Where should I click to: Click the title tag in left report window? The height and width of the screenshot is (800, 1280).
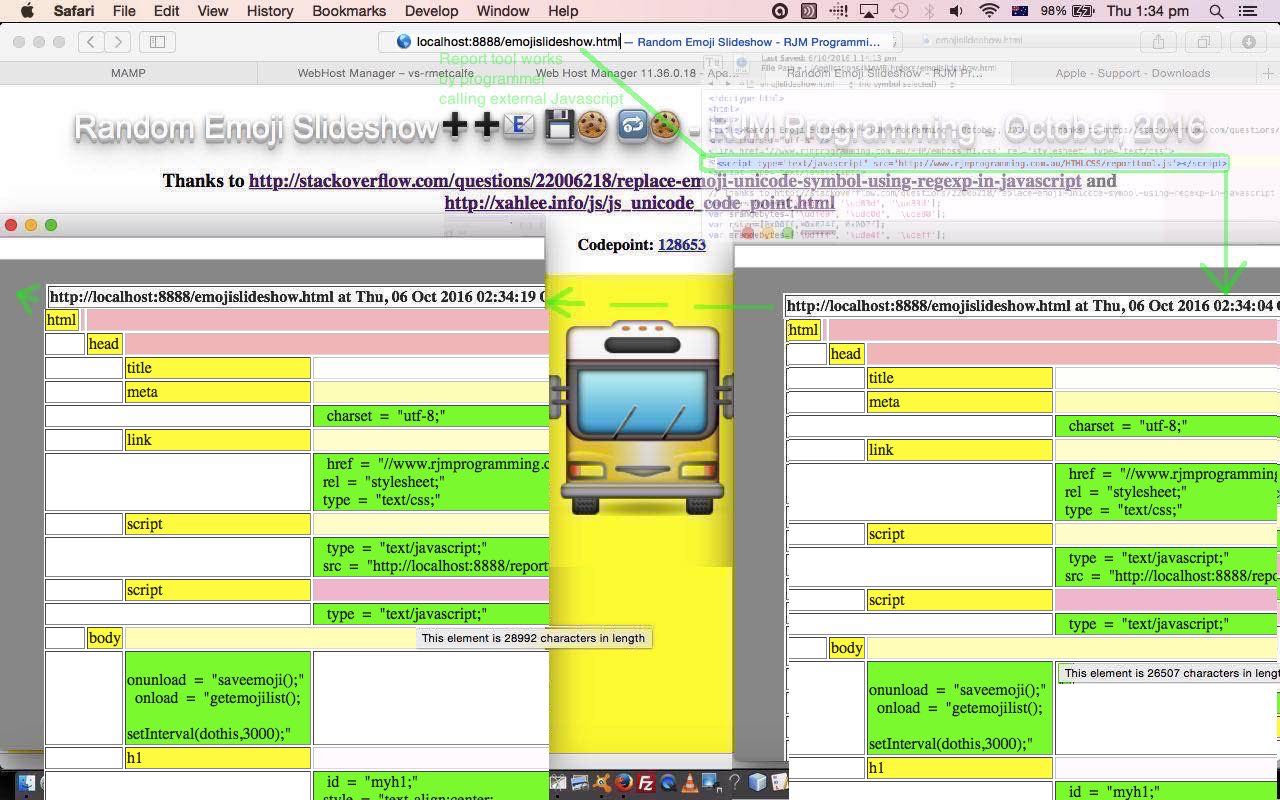[x=218, y=368]
